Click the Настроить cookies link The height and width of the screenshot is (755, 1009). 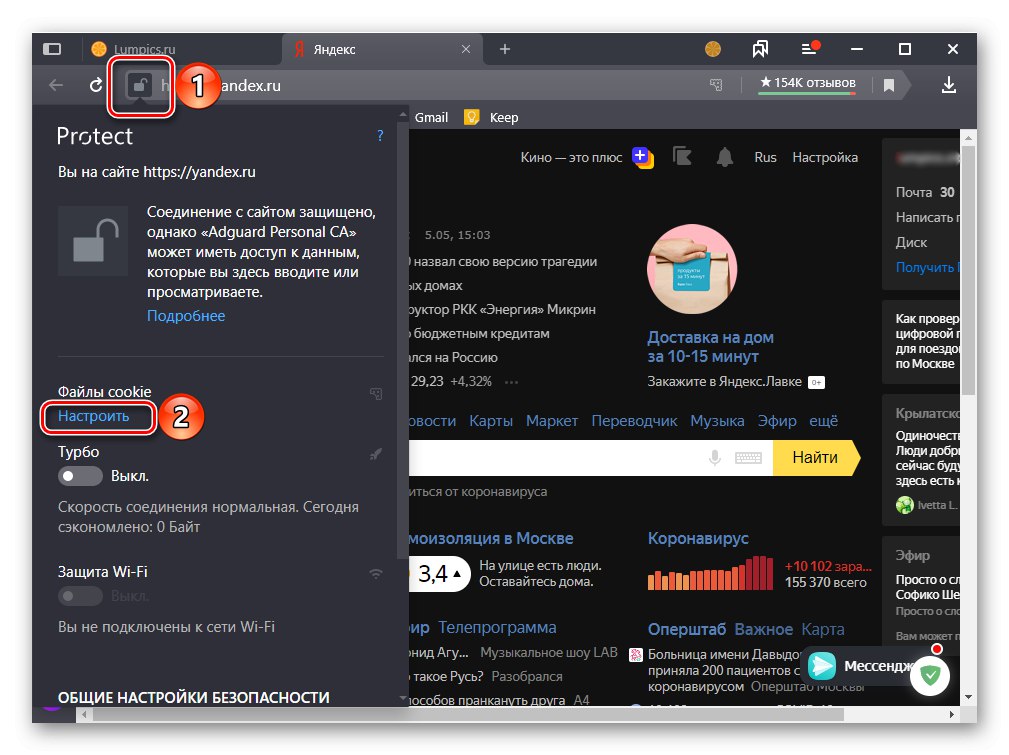[x=97, y=417]
